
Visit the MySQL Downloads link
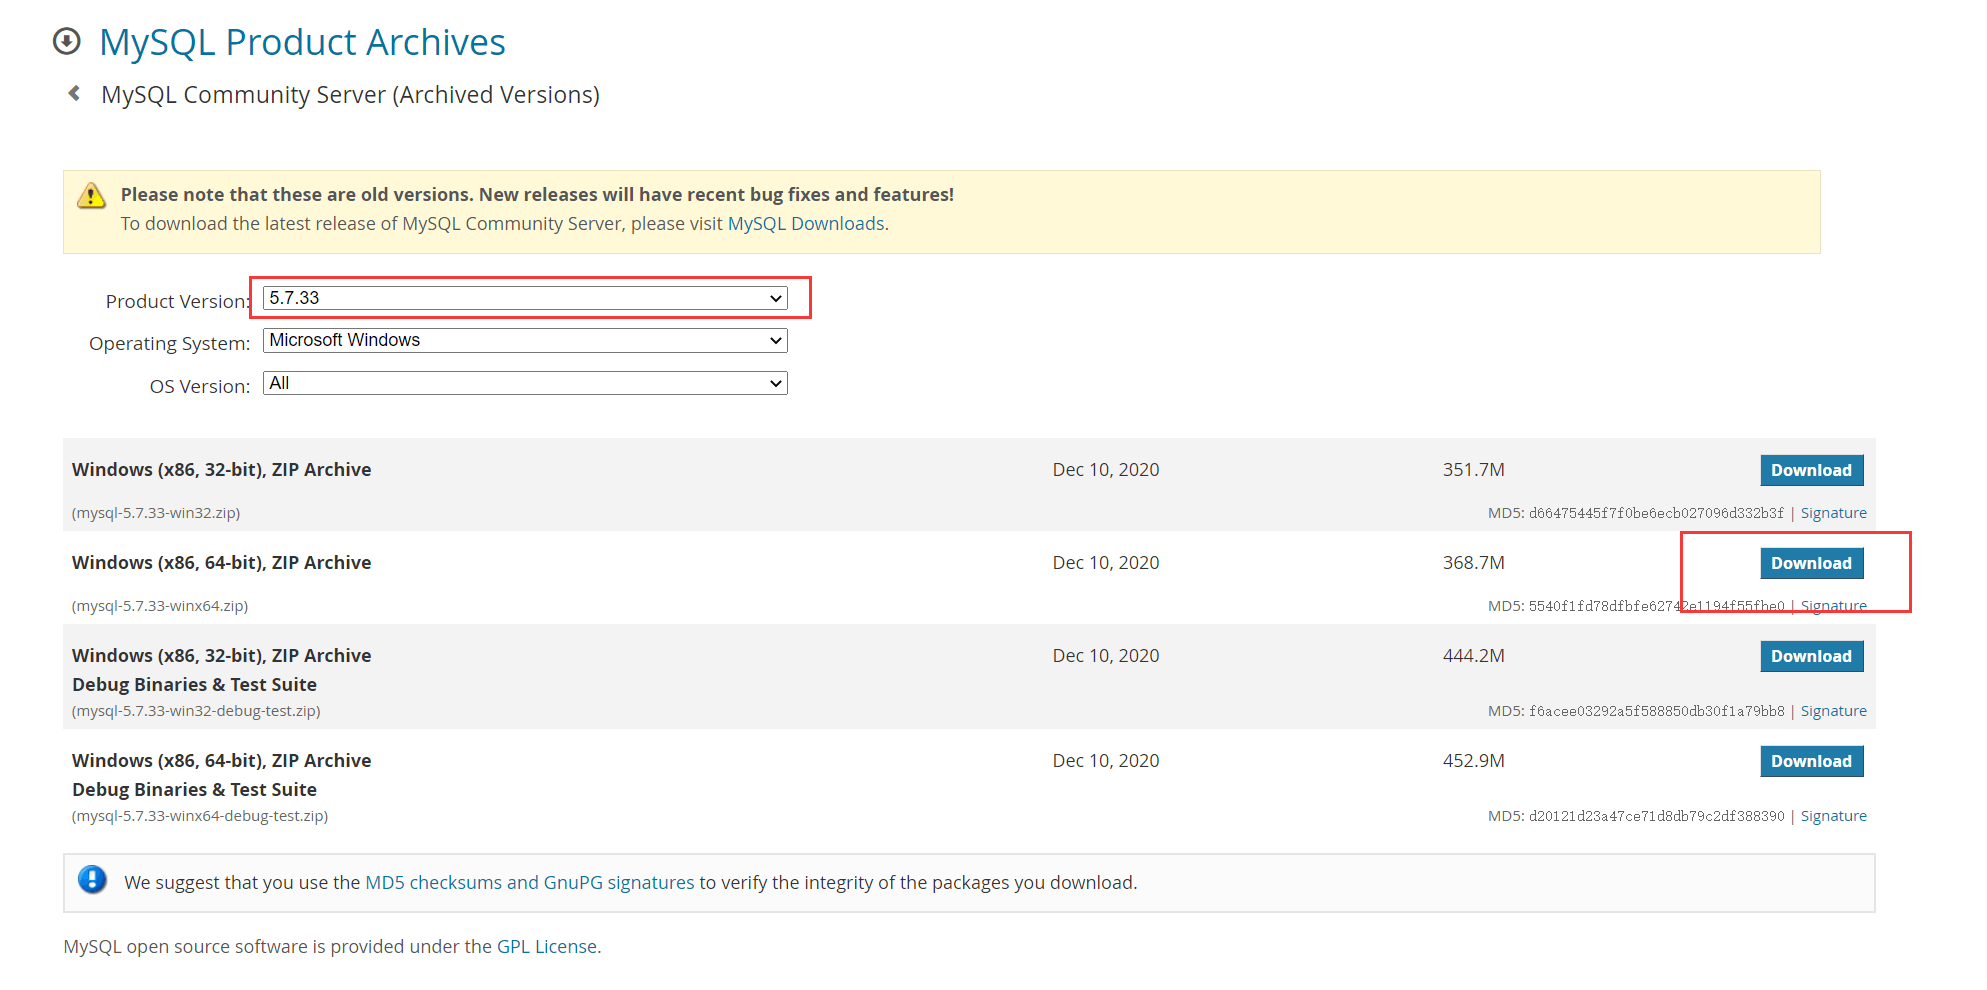point(805,224)
